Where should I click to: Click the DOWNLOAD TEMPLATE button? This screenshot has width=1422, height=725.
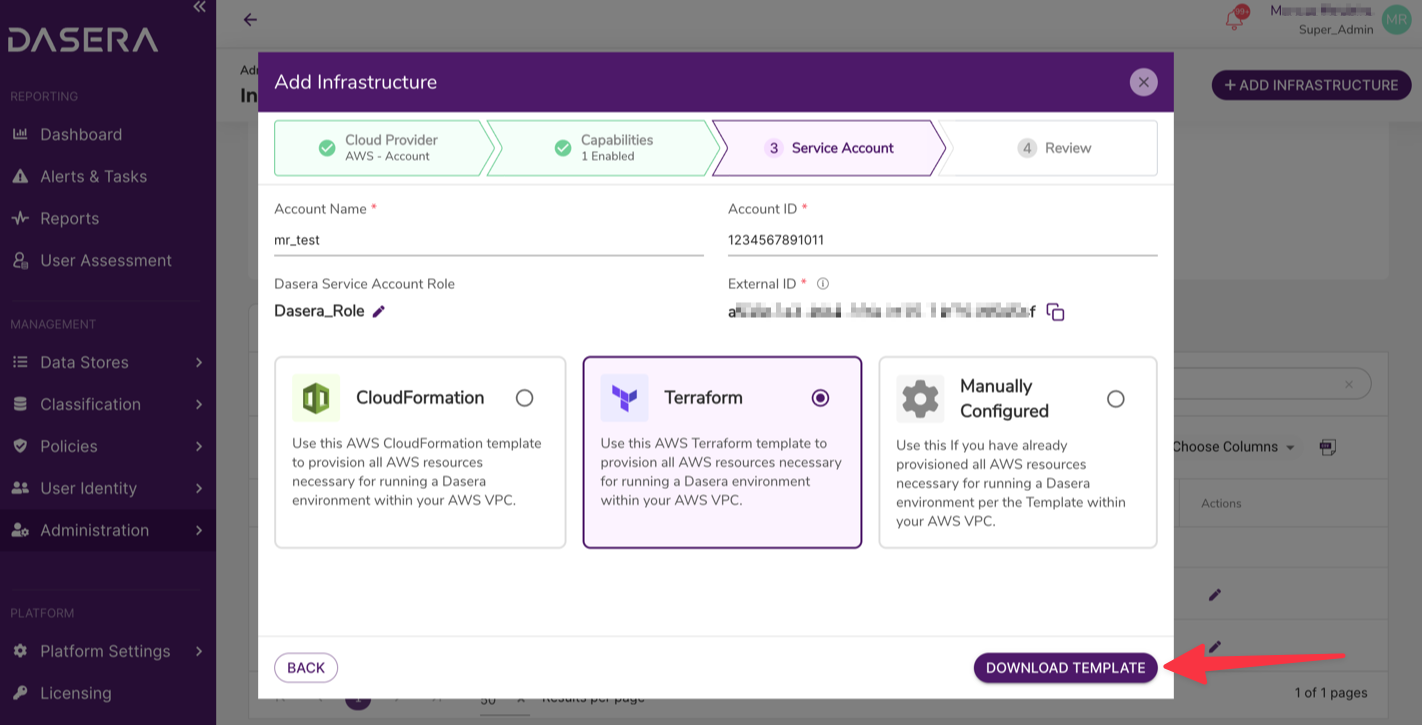click(x=1065, y=667)
